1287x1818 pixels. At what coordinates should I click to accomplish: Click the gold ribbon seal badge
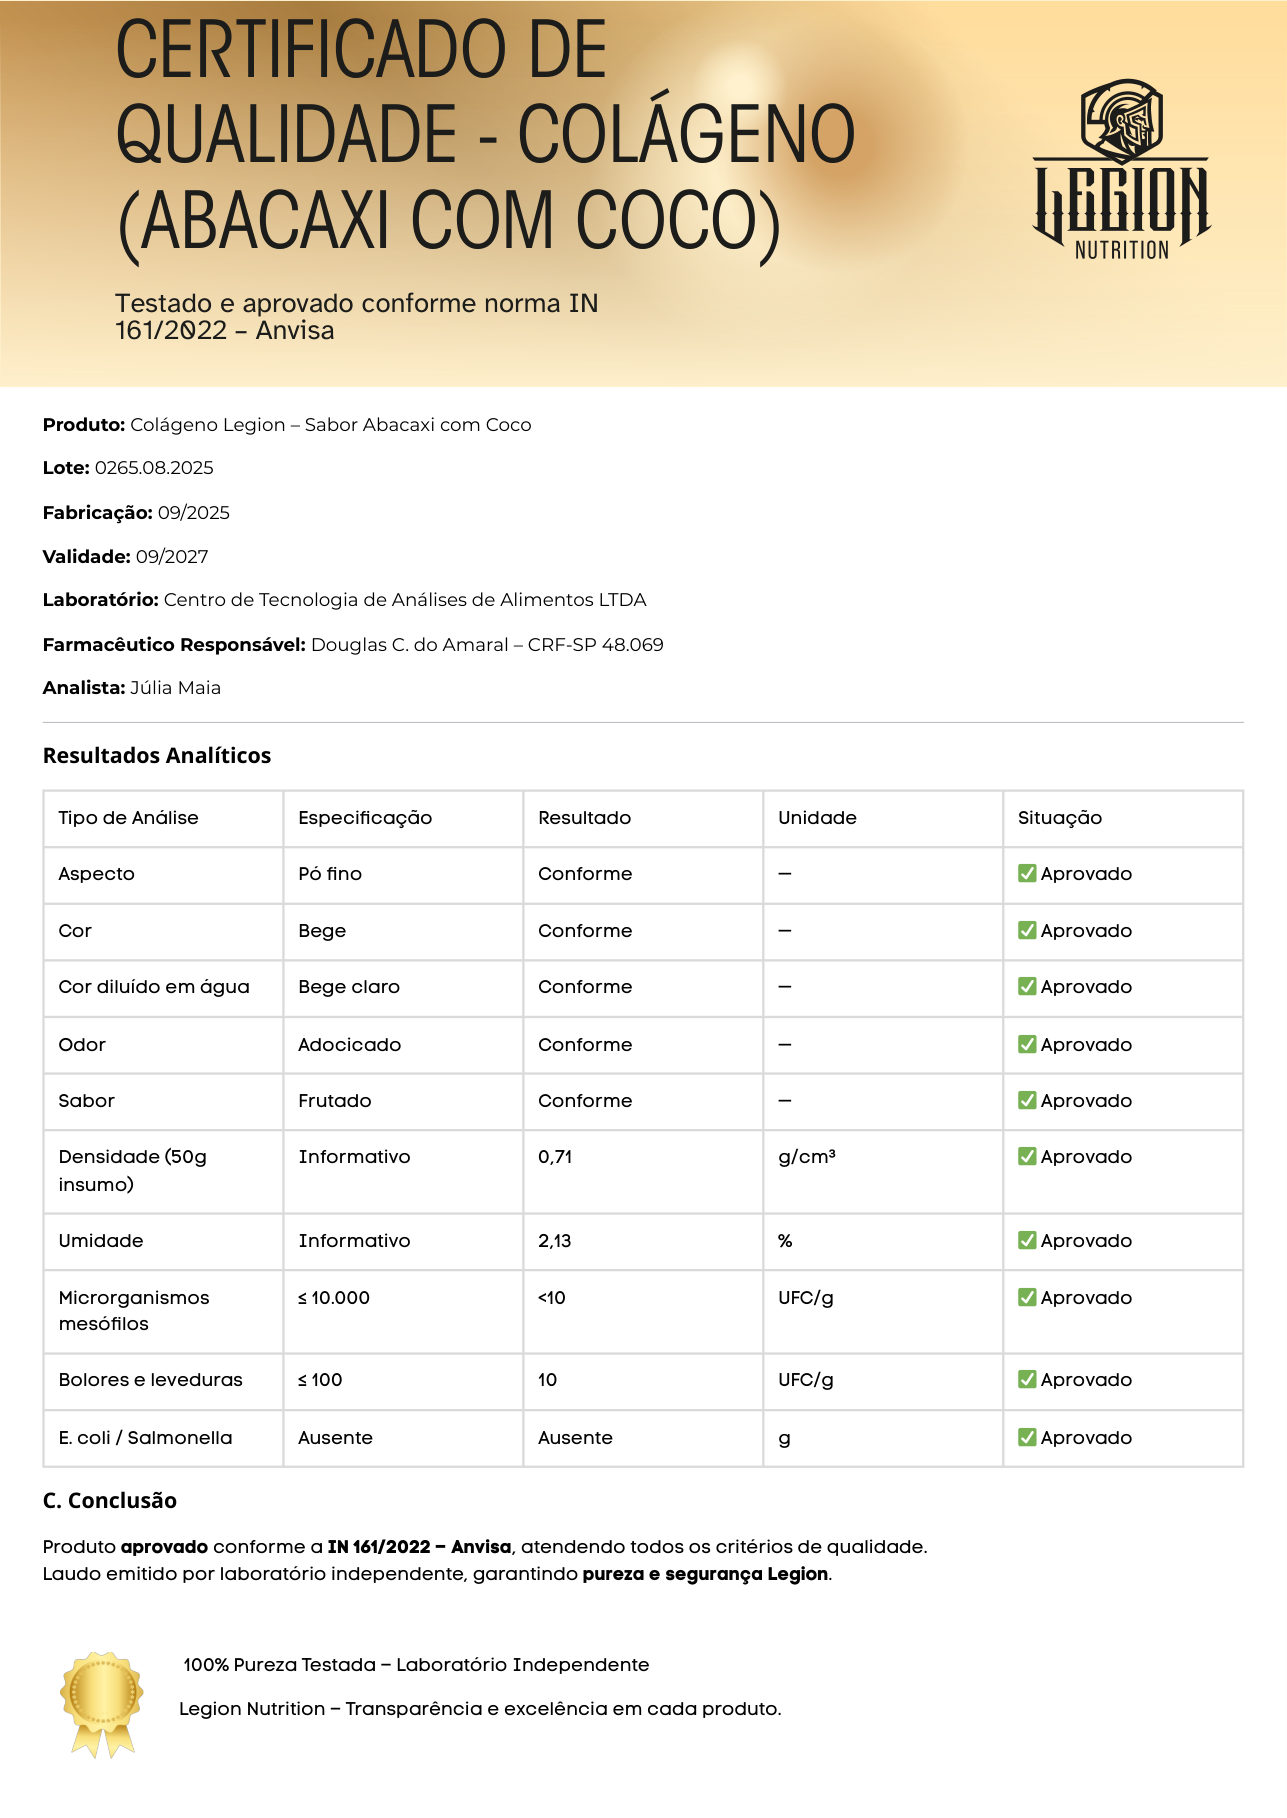(101, 1703)
